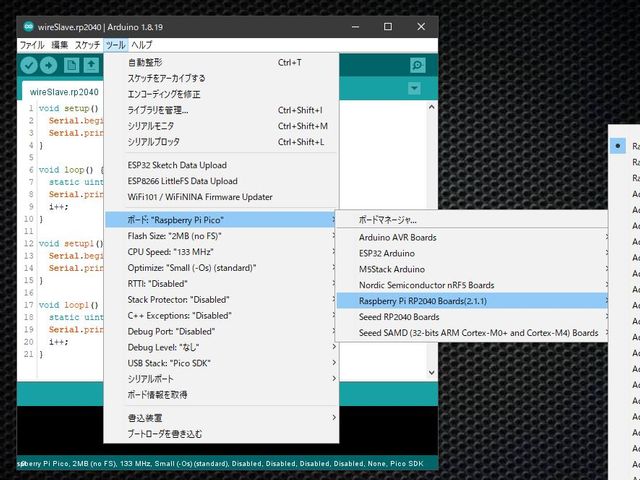Expand Stack Protector: "Disabled" submenu
640x480 pixels.
pyautogui.click(x=221, y=300)
